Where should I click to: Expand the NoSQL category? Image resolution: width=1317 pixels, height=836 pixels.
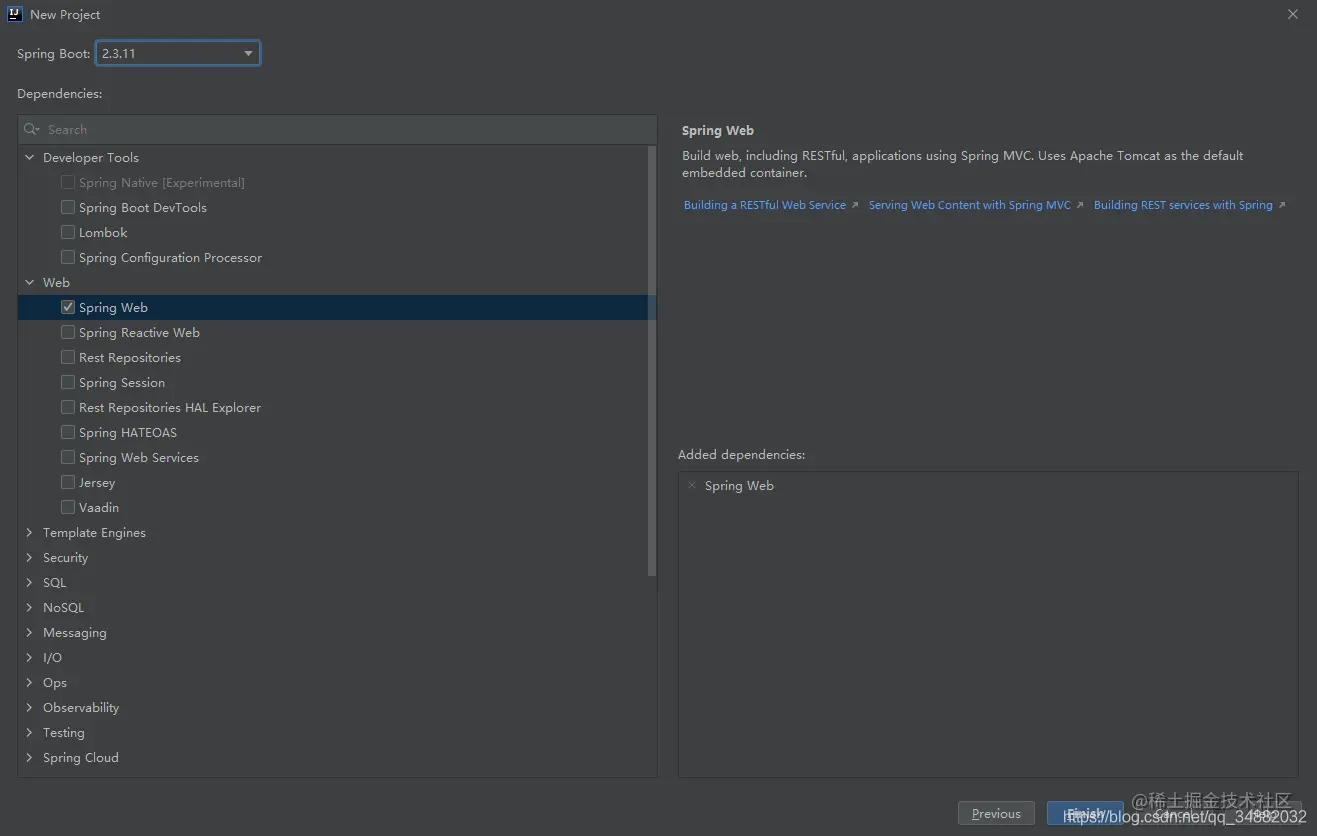(30, 607)
